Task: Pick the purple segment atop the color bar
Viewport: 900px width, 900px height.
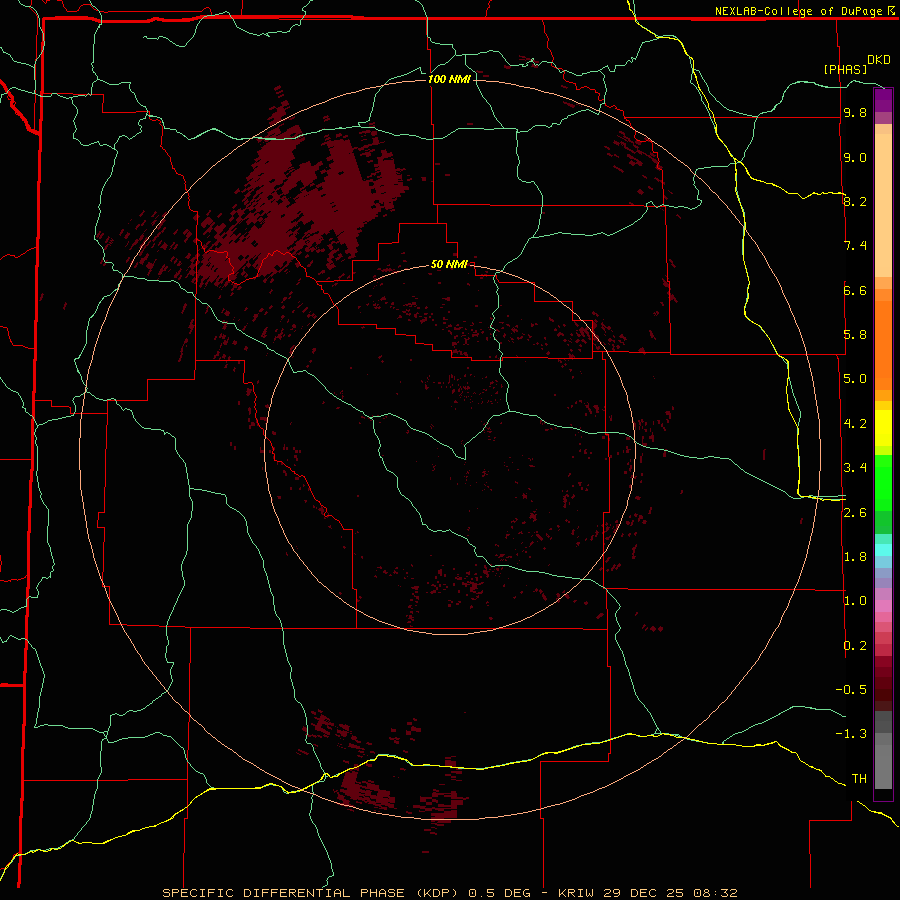Action: (883, 100)
